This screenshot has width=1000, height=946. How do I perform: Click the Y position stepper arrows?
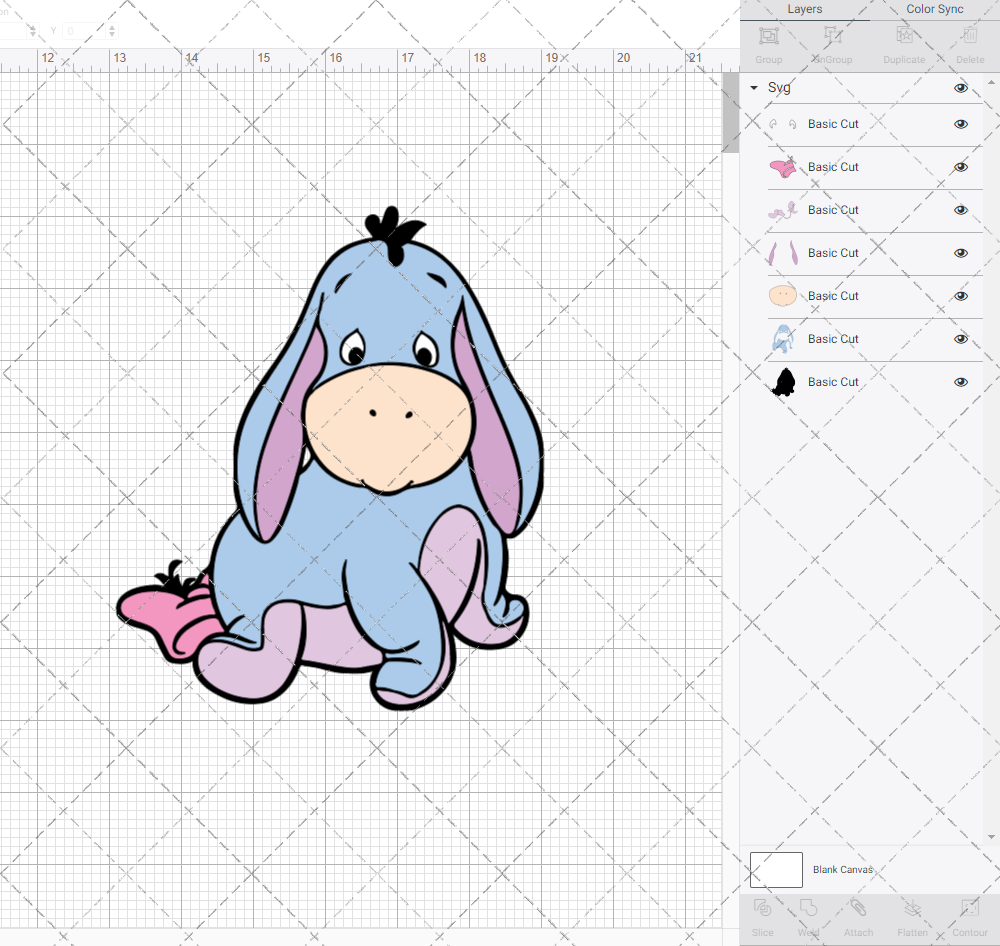112,31
